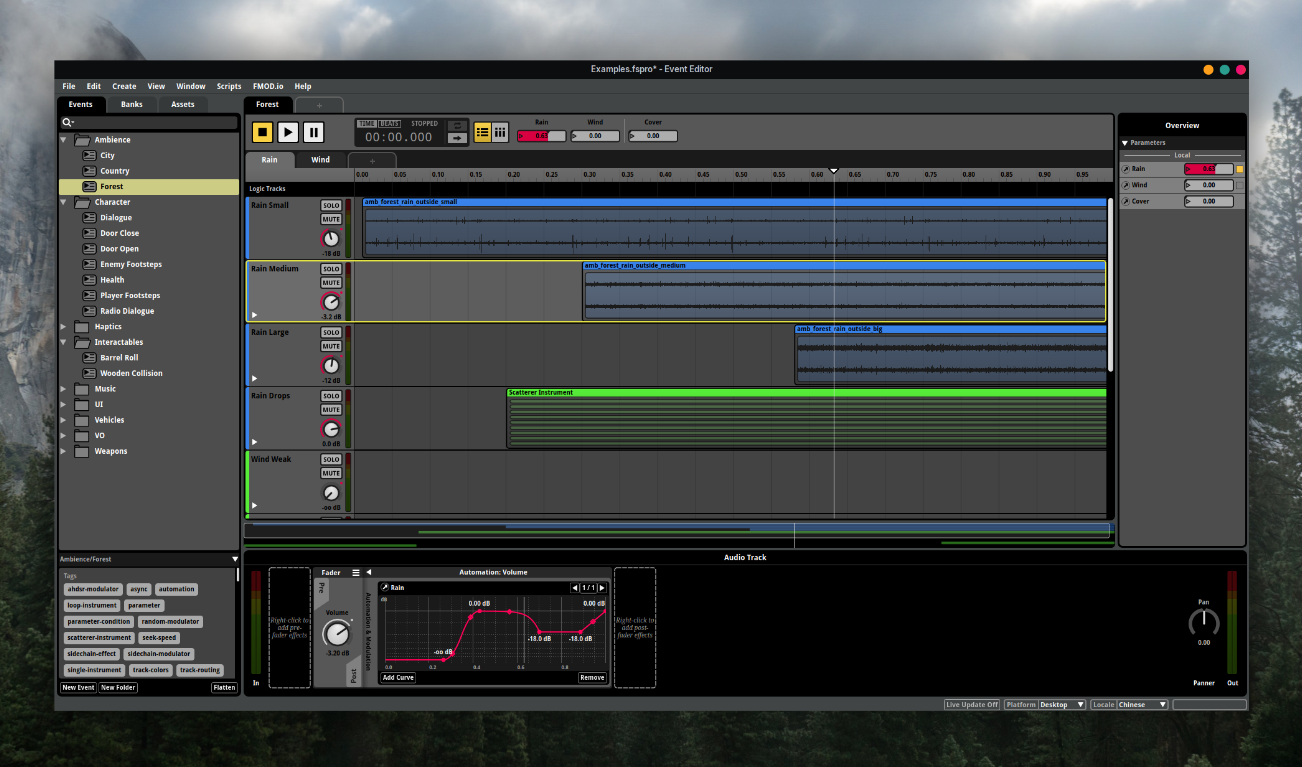
Task: Mute the Rain Medium track
Action: coord(331,283)
